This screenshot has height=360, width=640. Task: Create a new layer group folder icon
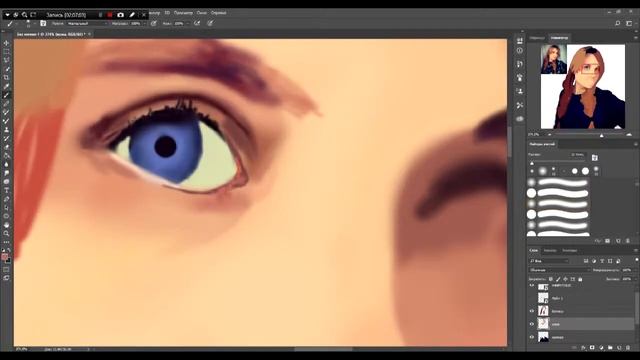(x=610, y=347)
